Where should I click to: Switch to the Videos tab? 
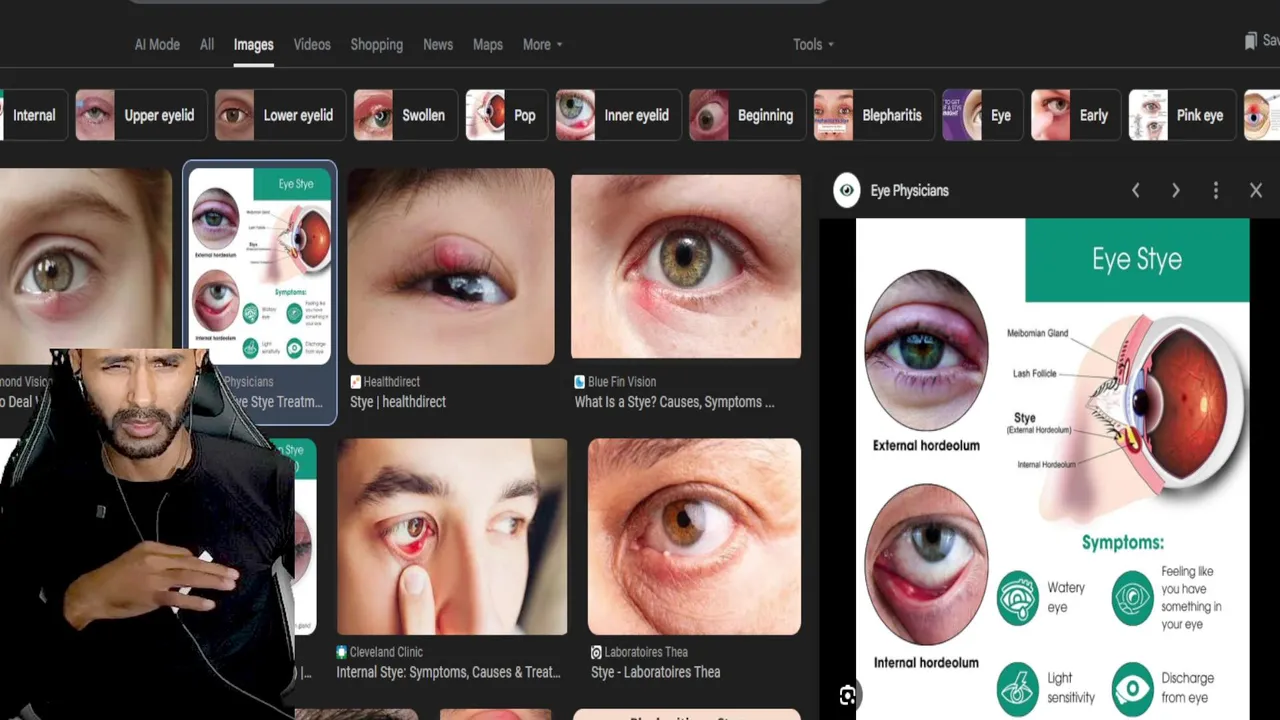pyautogui.click(x=312, y=45)
